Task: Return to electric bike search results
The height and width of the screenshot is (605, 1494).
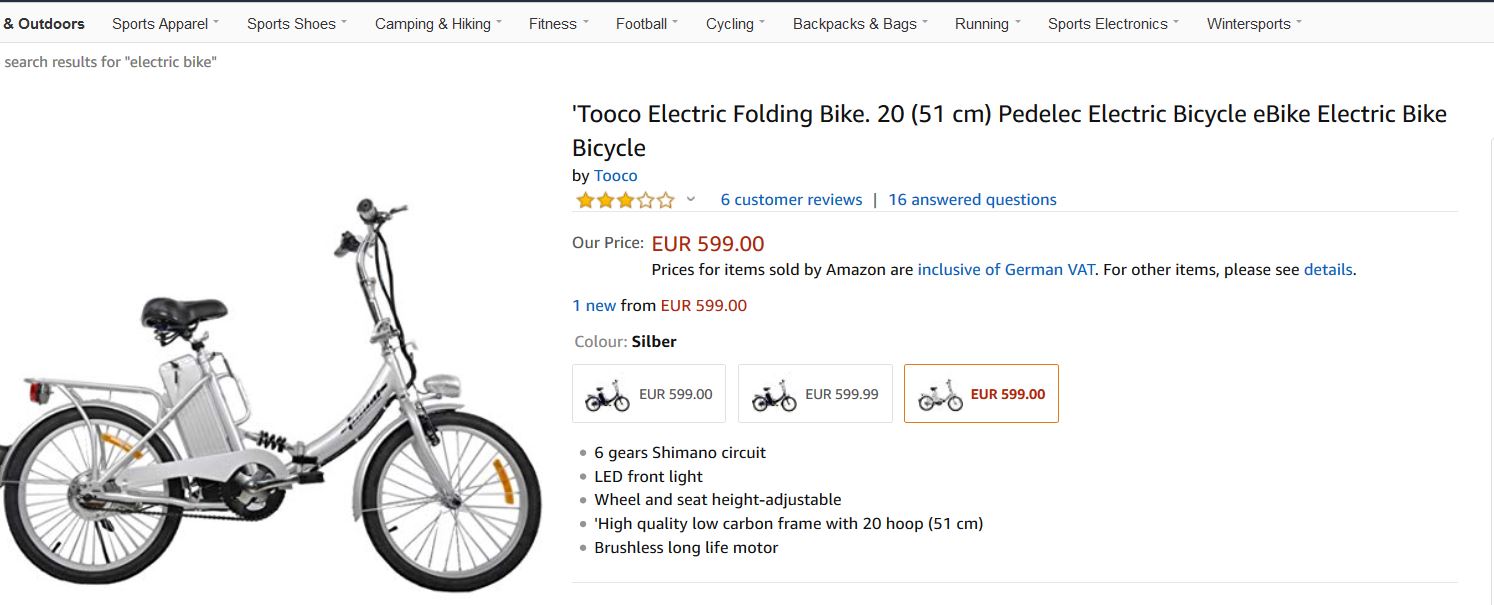Action: click(x=110, y=62)
